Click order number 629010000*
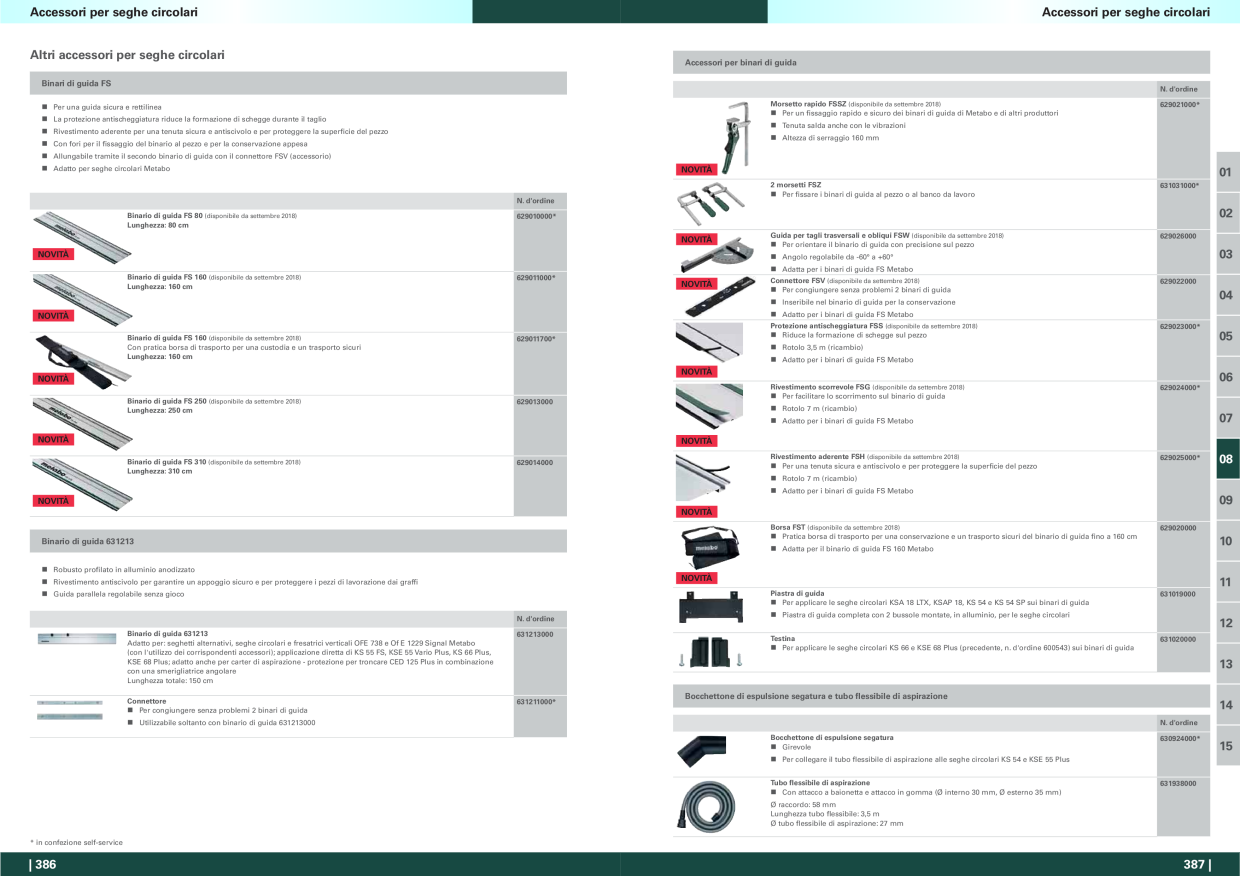Screen dimensions: 1240x876 (536, 216)
